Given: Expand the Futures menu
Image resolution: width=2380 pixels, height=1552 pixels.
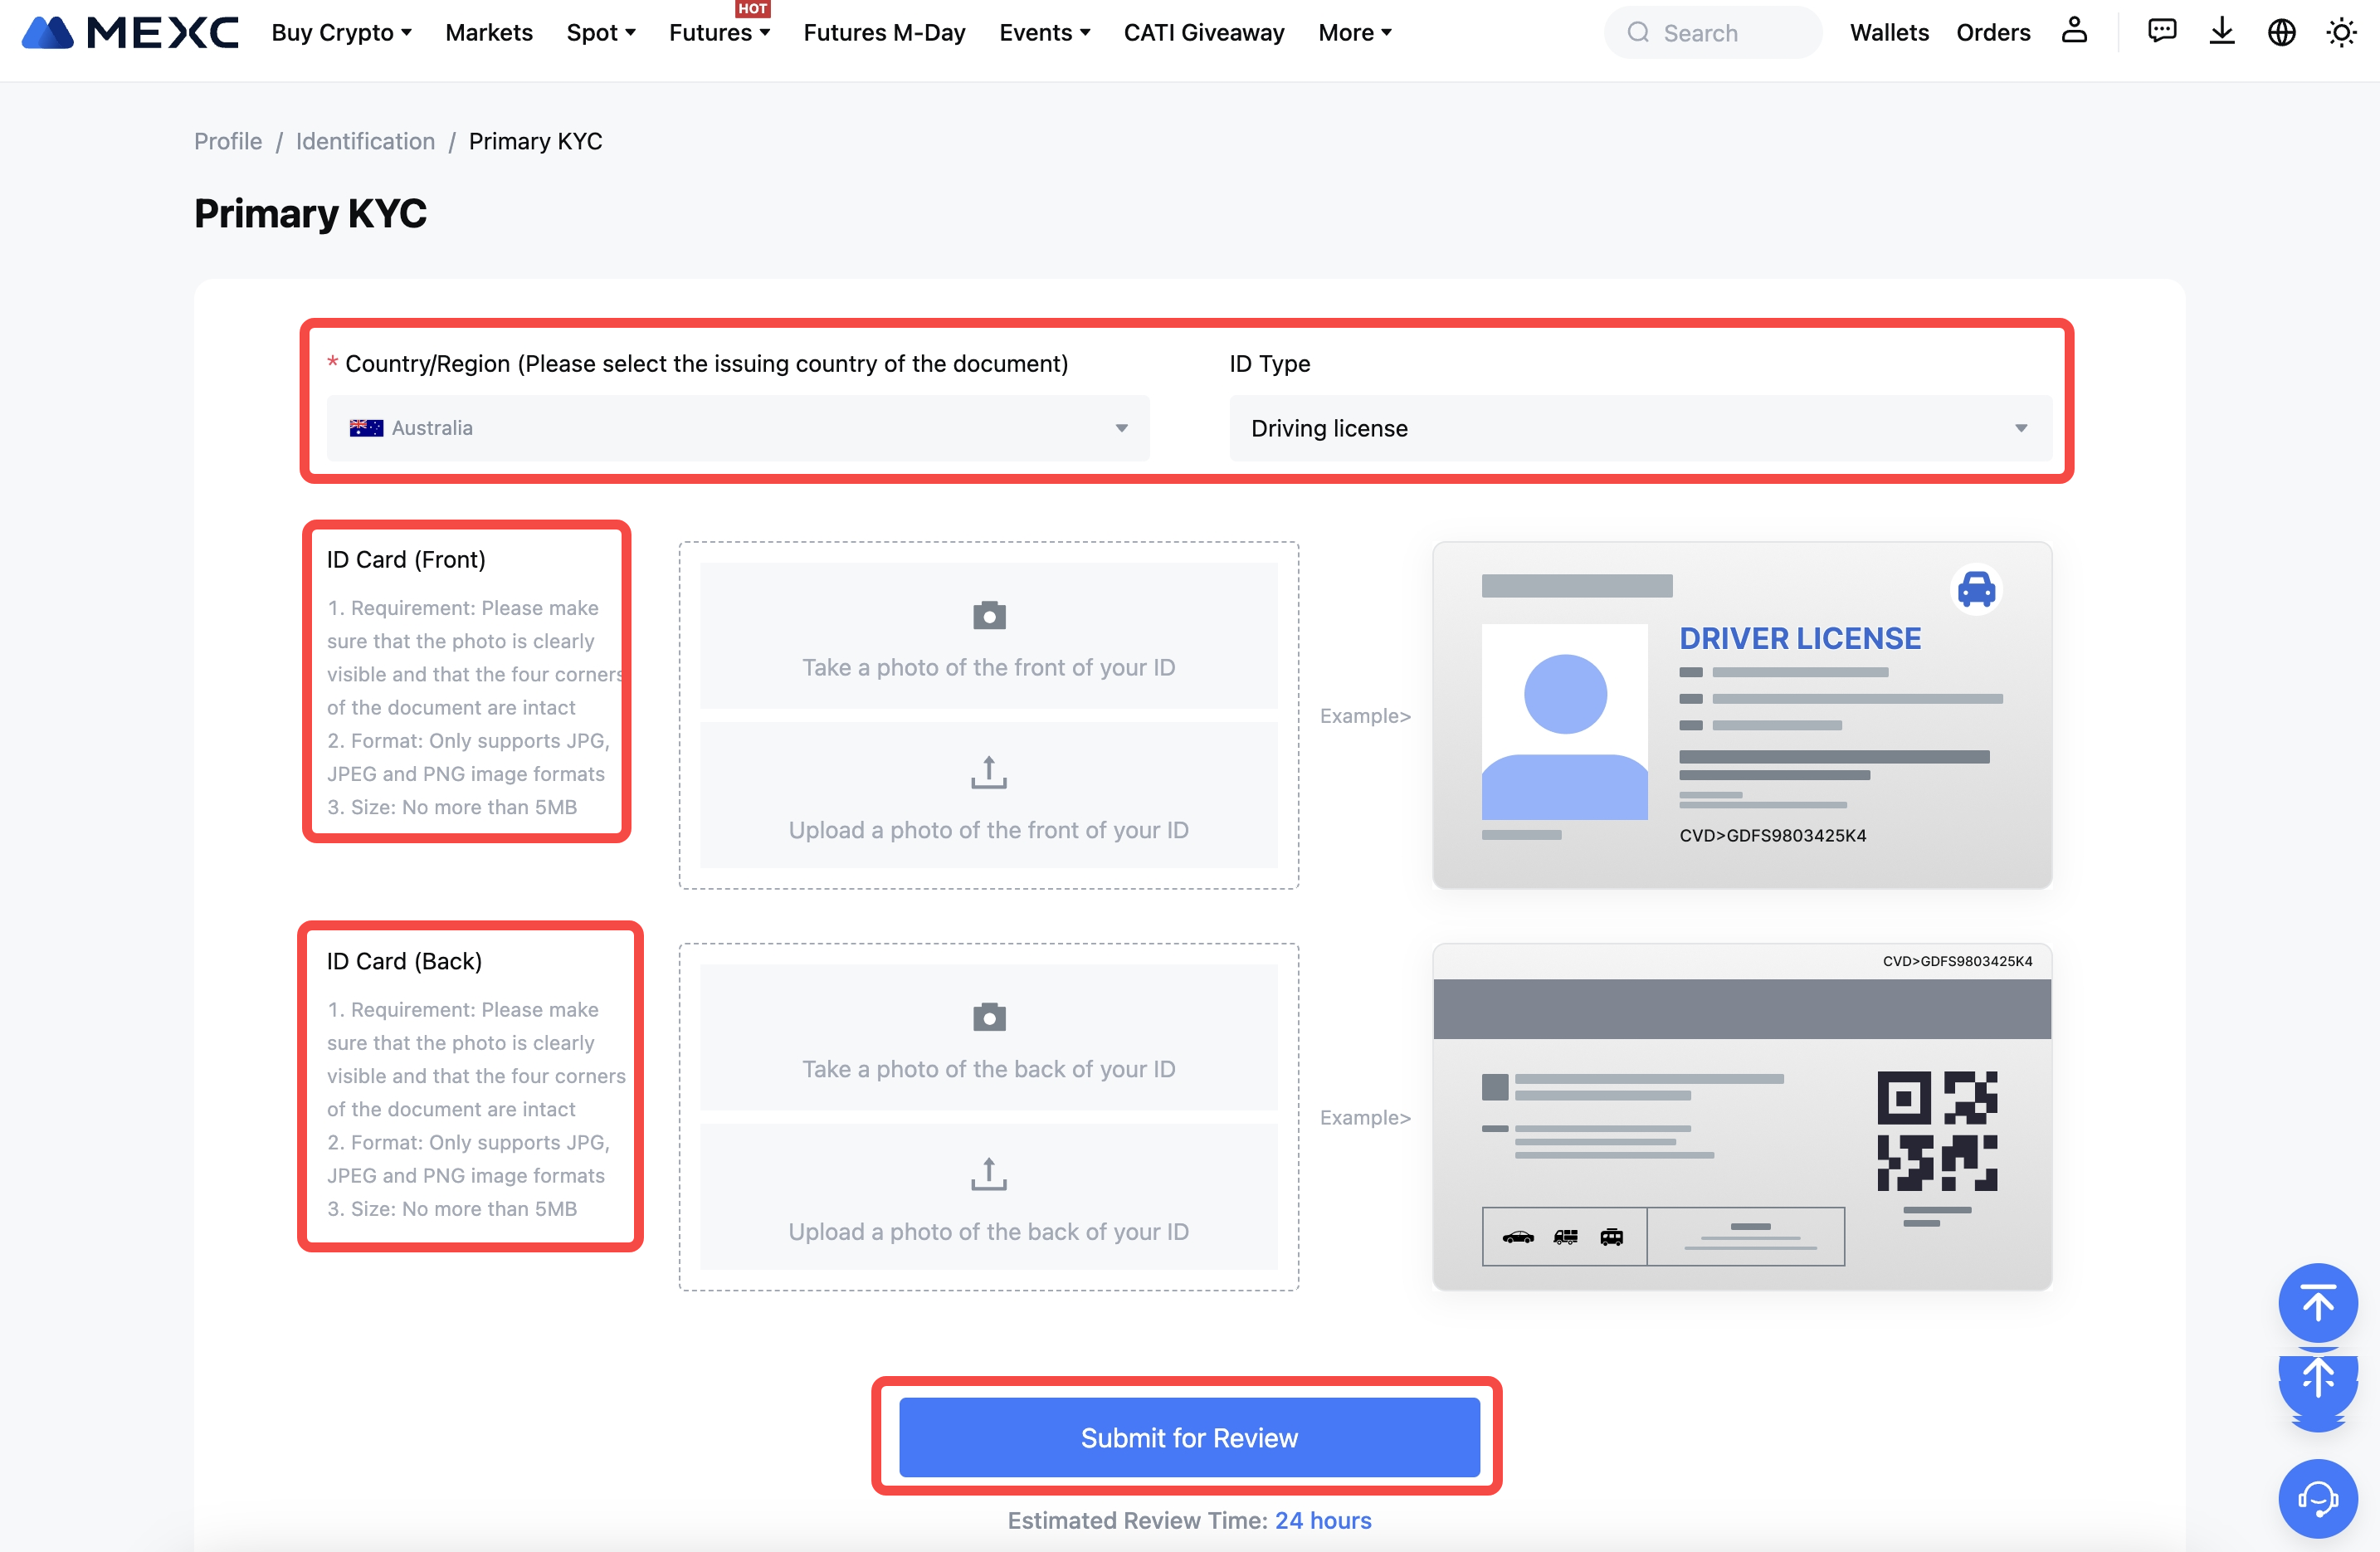Looking at the screenshot, I should [x=720, y=33].
